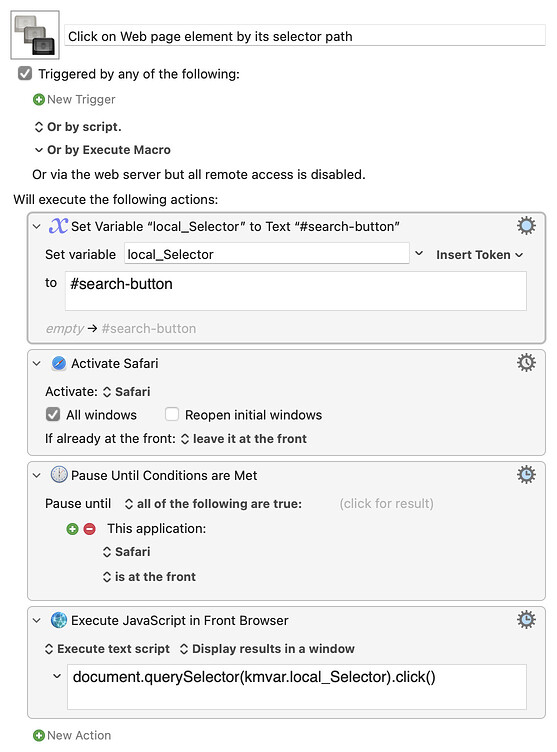The height and width of the screenshot is (752, 557).
Task: Open gear menu for Pause Until action
Action: point(526,474)
